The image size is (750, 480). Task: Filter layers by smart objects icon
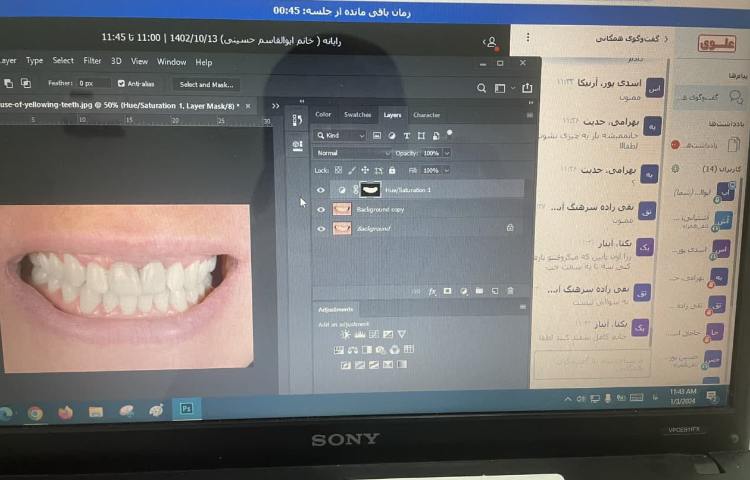pyautogui.click(x=436, y=136)
